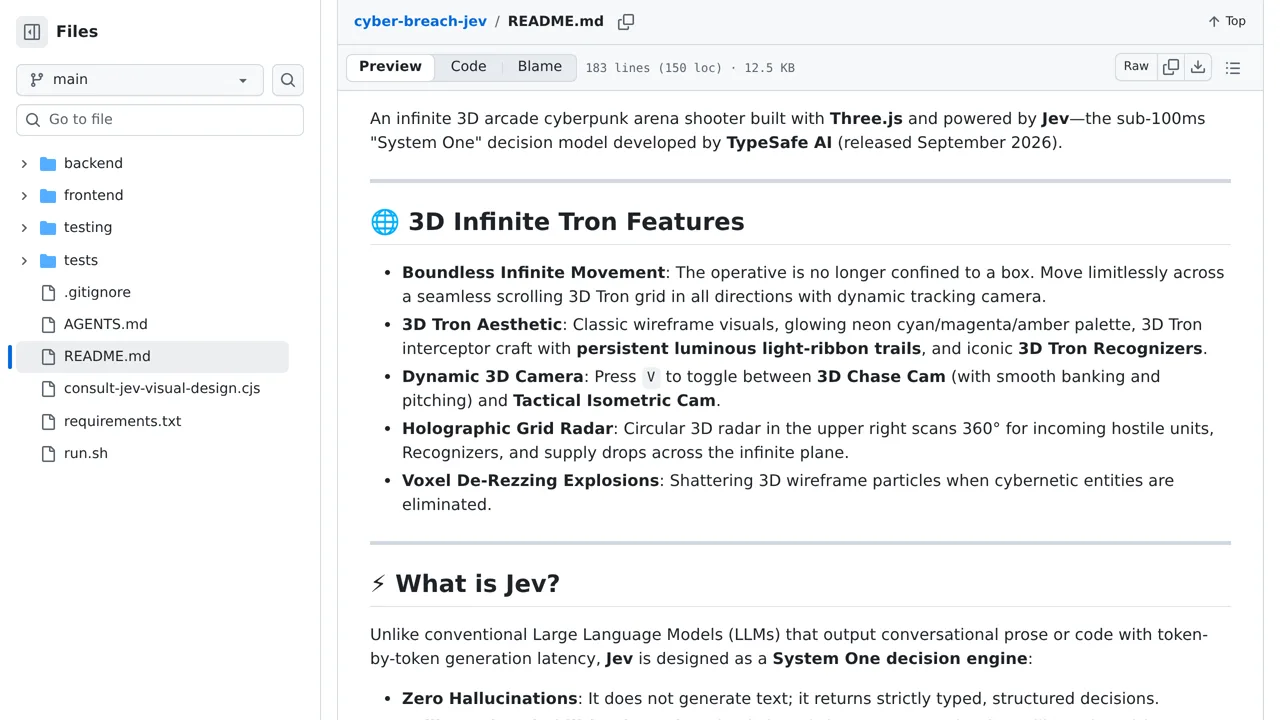The height and width of the screenshot is (720, 1280).
Task: Click the AGENTS.md file icon
Action: (x=48, y=325)
